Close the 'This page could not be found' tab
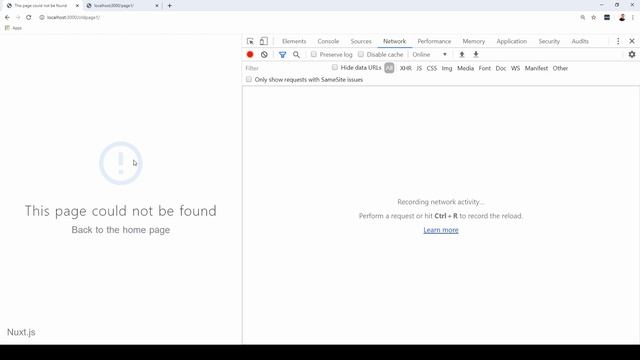 tap(77, 6)
